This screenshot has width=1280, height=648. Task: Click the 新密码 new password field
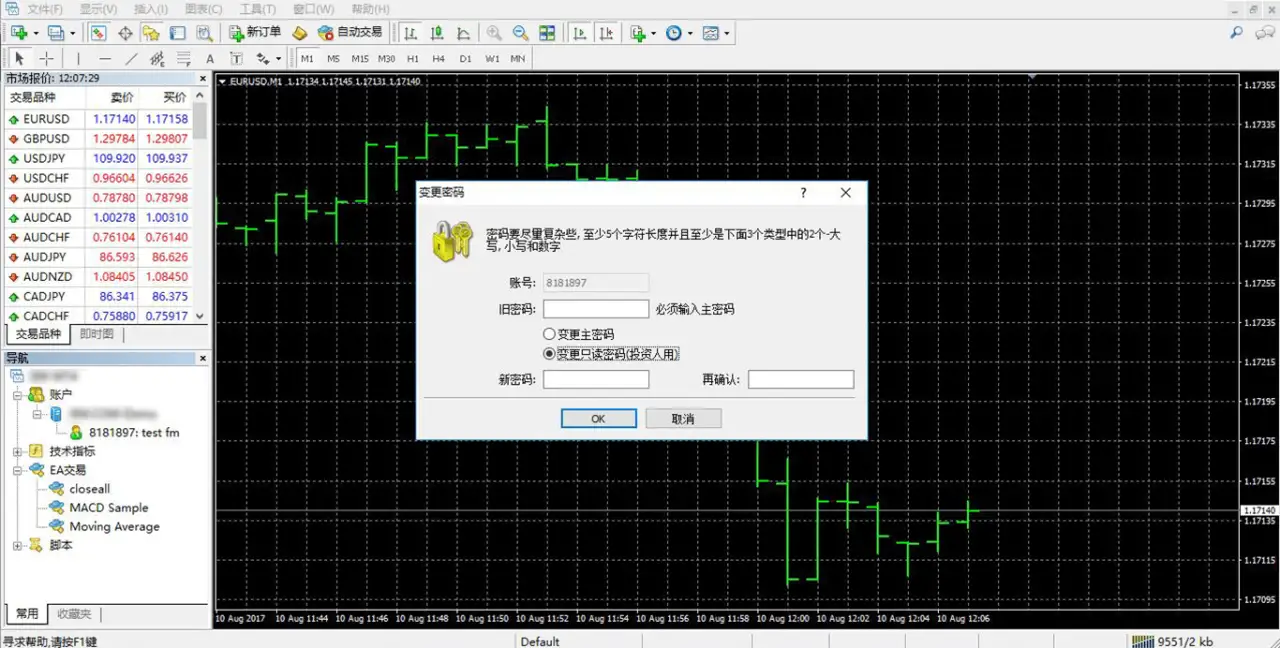[x=596, y=380]
